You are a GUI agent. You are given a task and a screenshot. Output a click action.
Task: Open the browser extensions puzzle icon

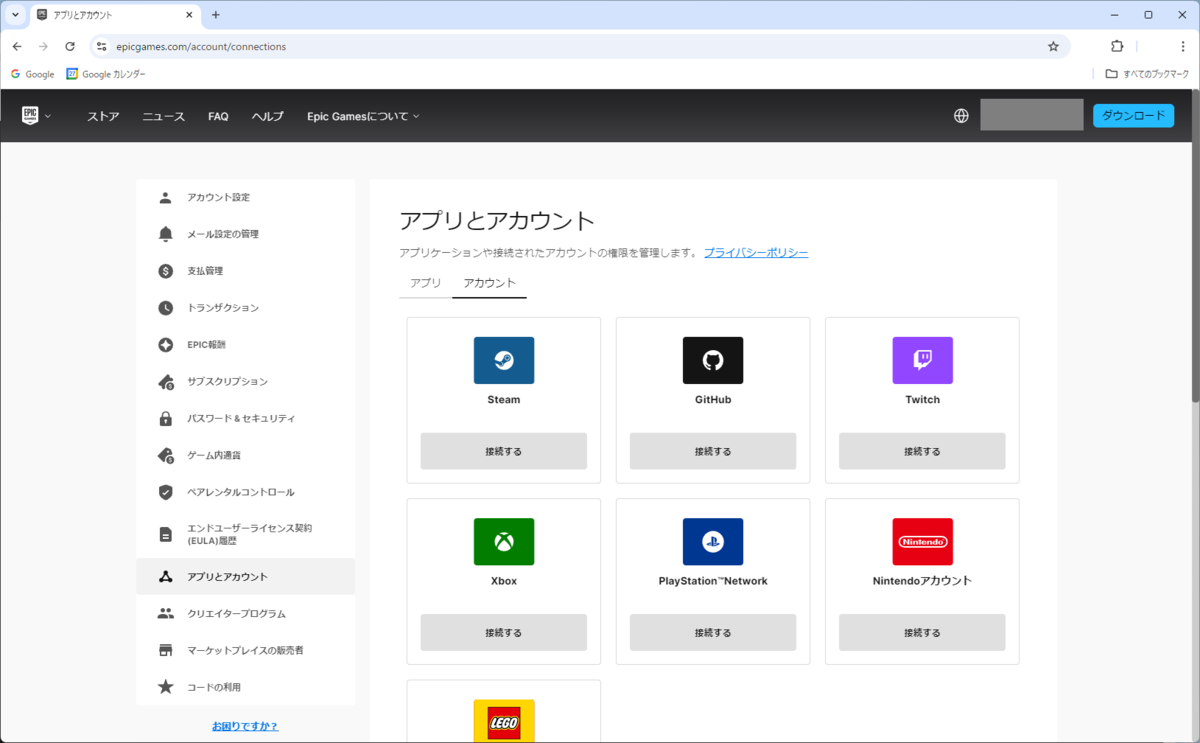pyautogui.click(x=1117, y=46)
